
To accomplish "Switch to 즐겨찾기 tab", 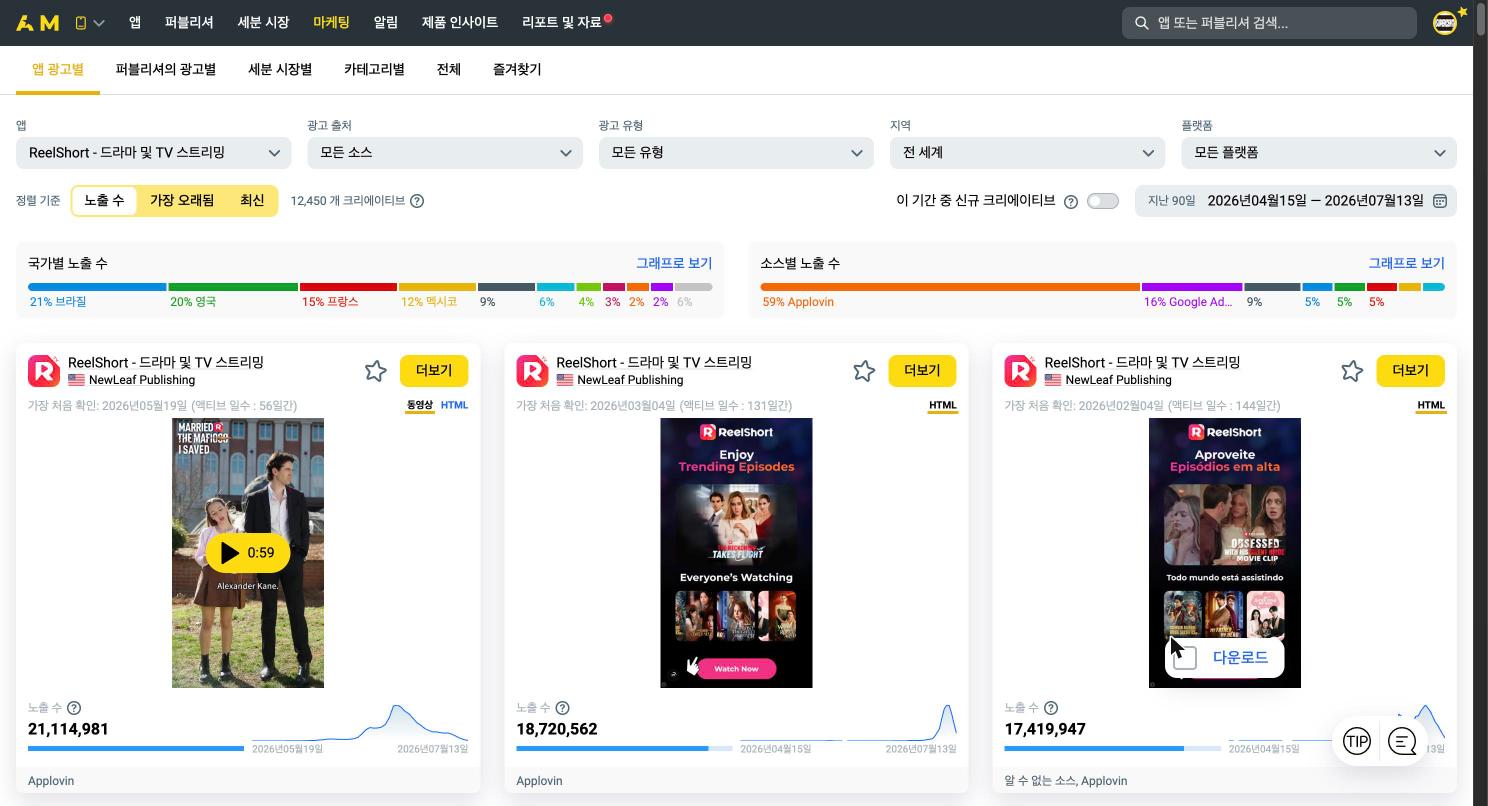I will click(517, 70).
